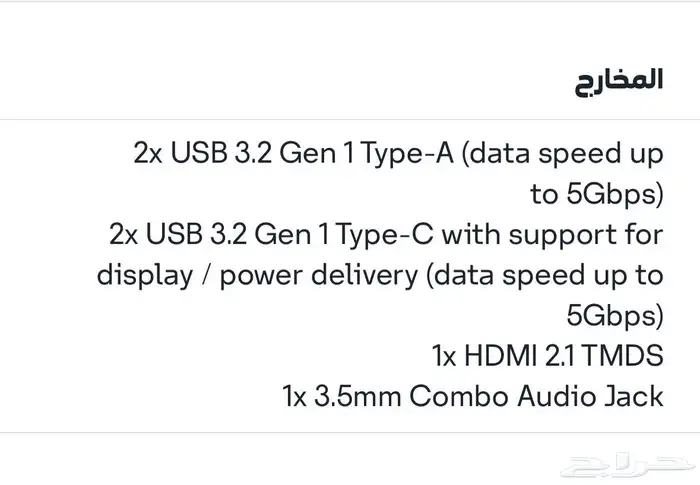
Task: Click the word "HDMI"
Action: 498,356
